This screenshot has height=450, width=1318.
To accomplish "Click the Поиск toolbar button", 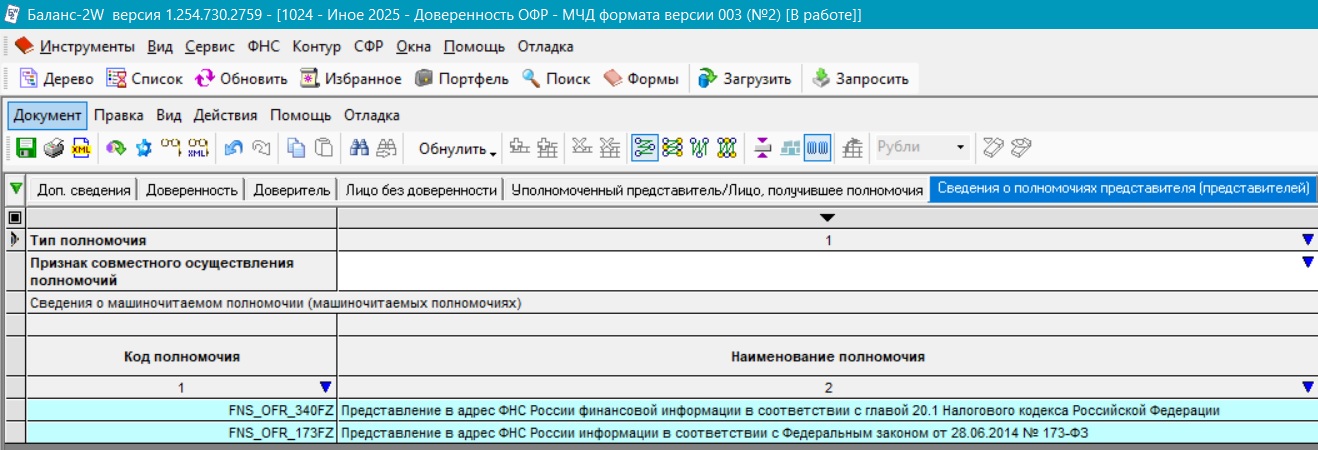I will (556, 79).
